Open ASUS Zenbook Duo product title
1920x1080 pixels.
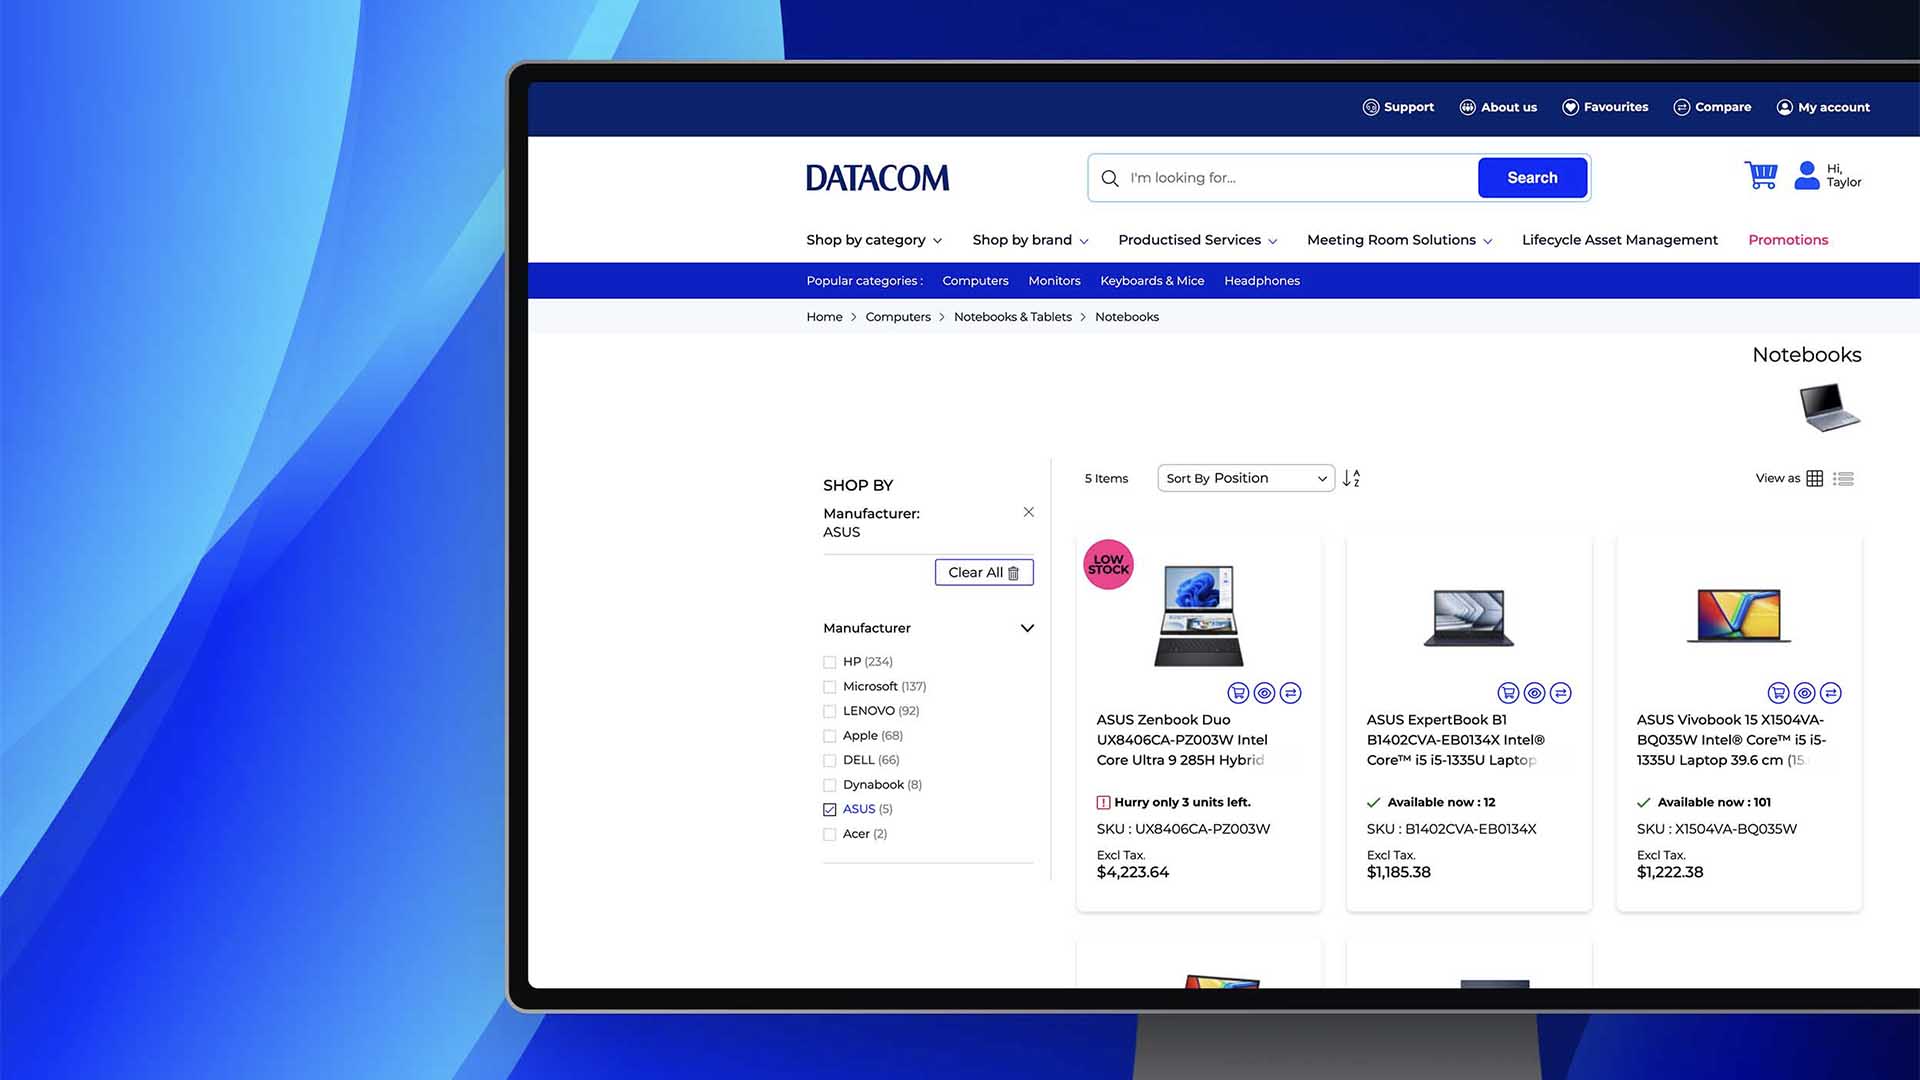1182,740
